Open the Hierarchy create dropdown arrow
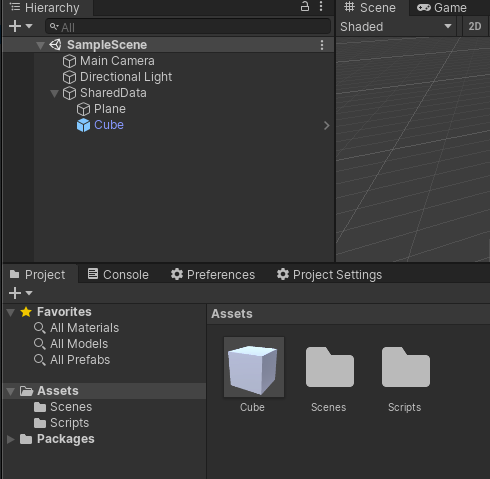The height and width of the screenshot is (479, 490). tap(29, 26)
